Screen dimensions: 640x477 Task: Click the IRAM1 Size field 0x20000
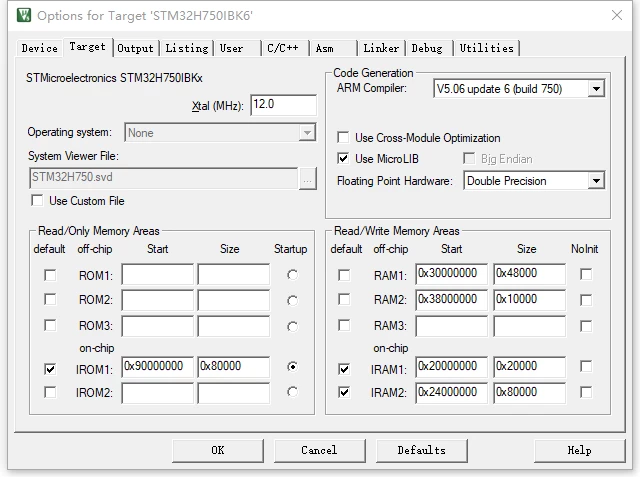point(529,367)
